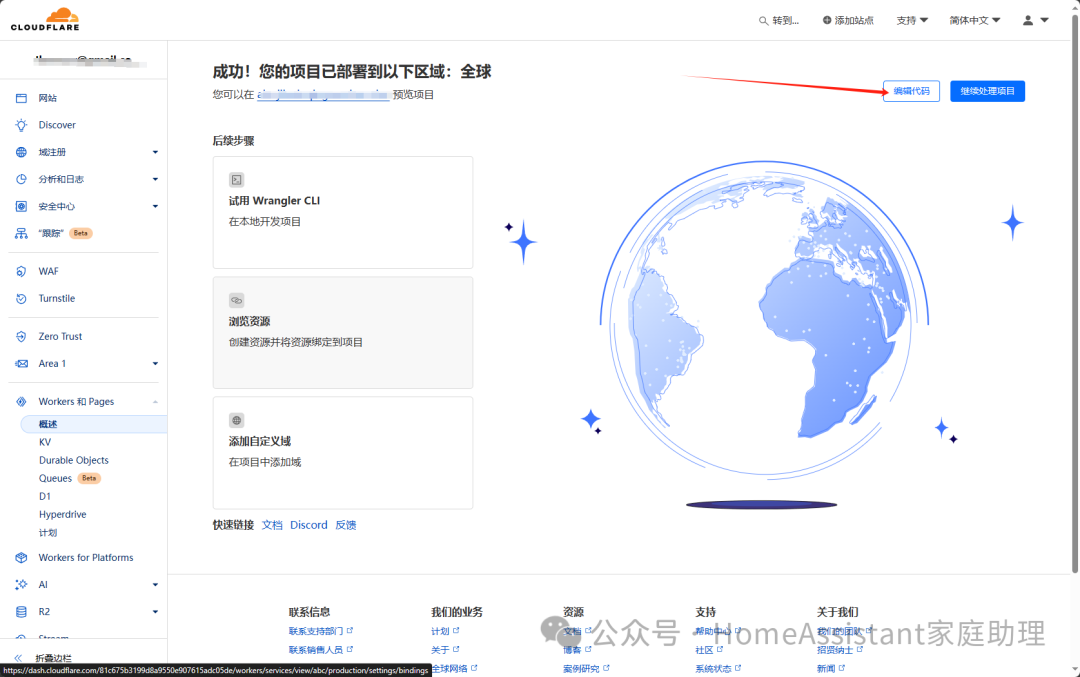Screen dimensions: 1080x677
Task: Click the 编辑代码 button
Action: 911,91
